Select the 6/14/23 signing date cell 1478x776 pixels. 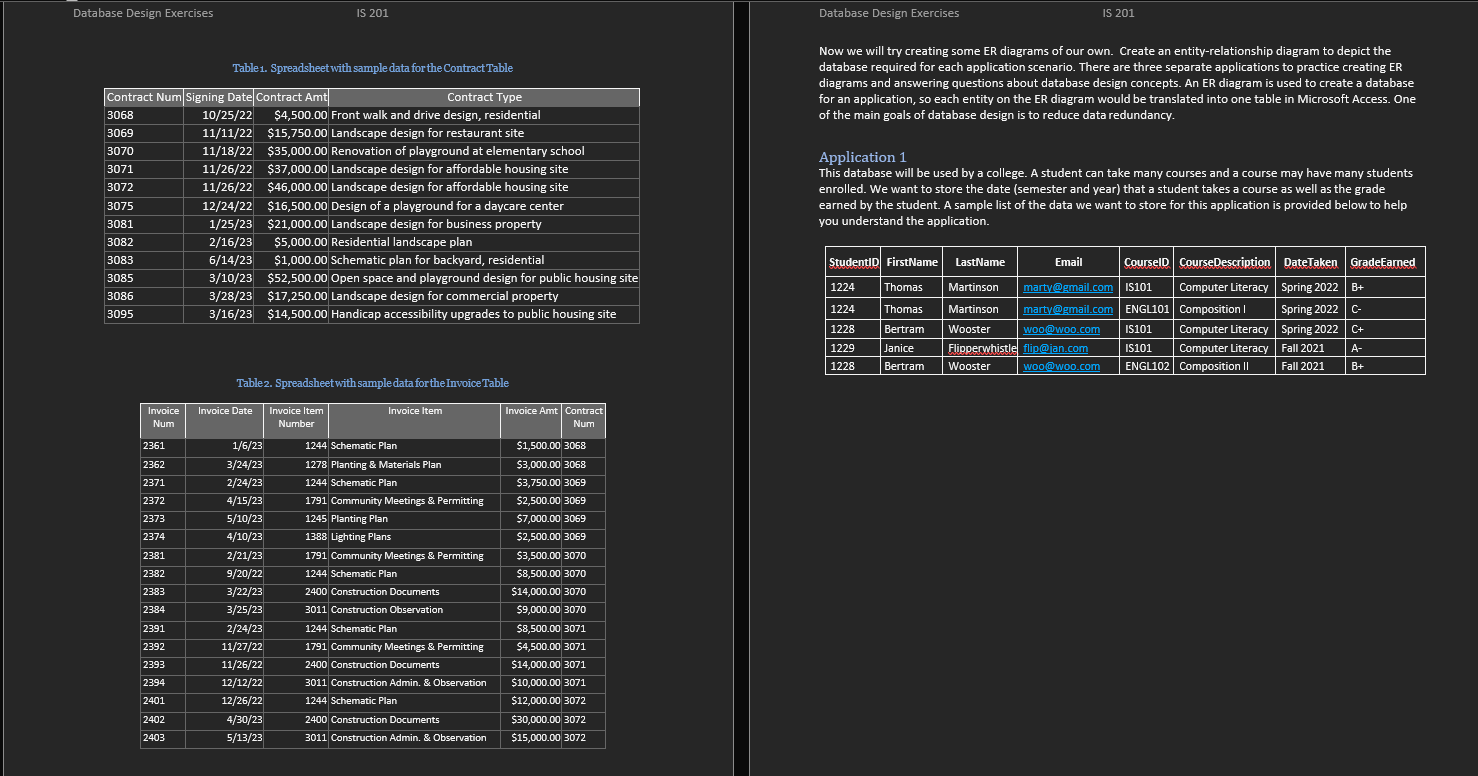pyautogui.click(x=219, y=260)
